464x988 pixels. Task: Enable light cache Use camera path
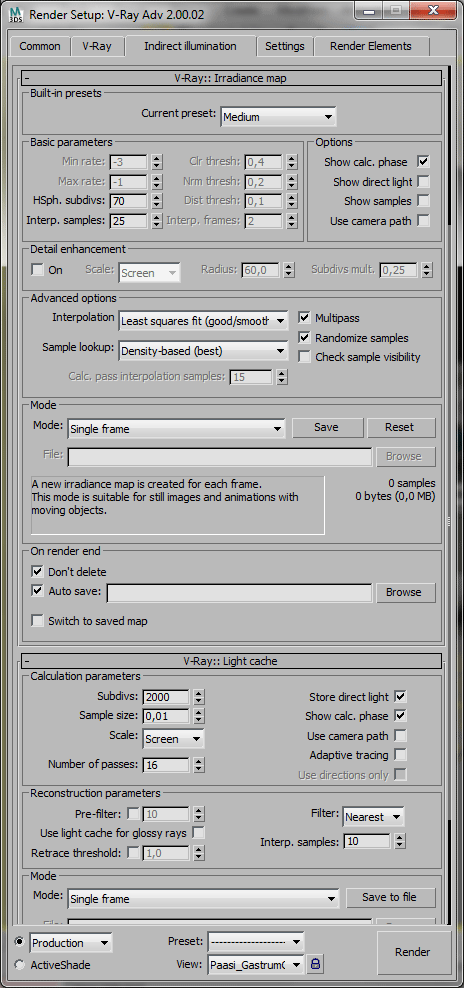(400, 735)
